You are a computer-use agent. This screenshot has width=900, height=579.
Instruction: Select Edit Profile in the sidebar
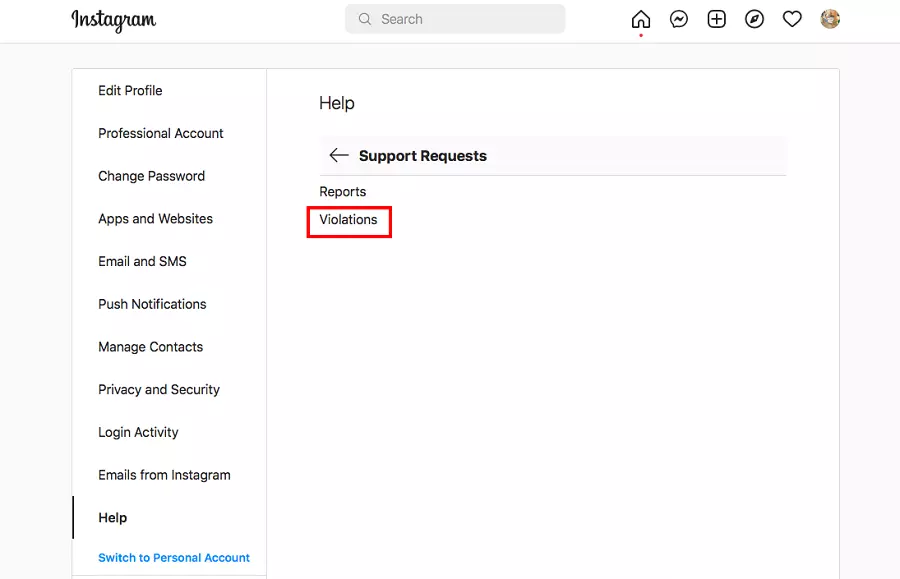click(130, 91)
